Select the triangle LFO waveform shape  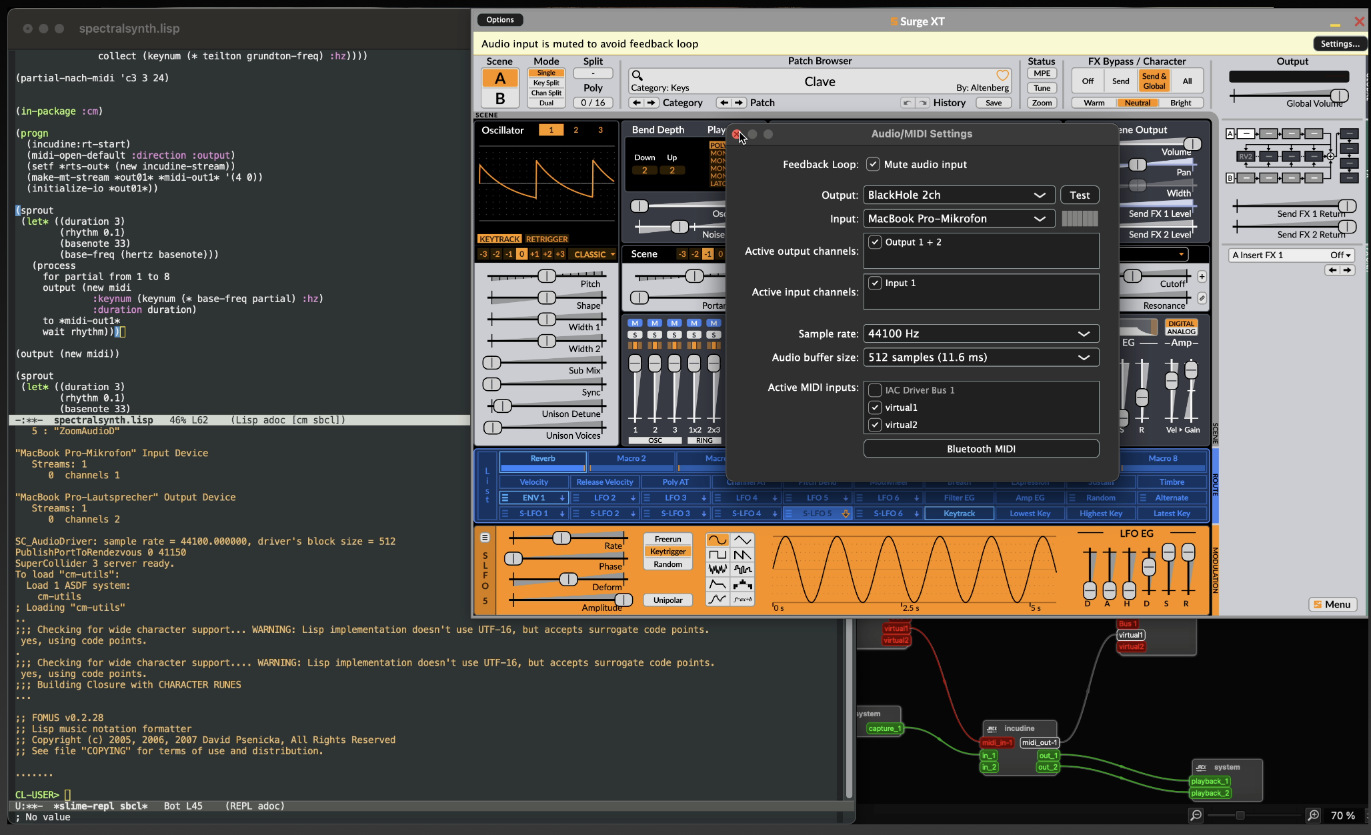[x=741, y=539]
